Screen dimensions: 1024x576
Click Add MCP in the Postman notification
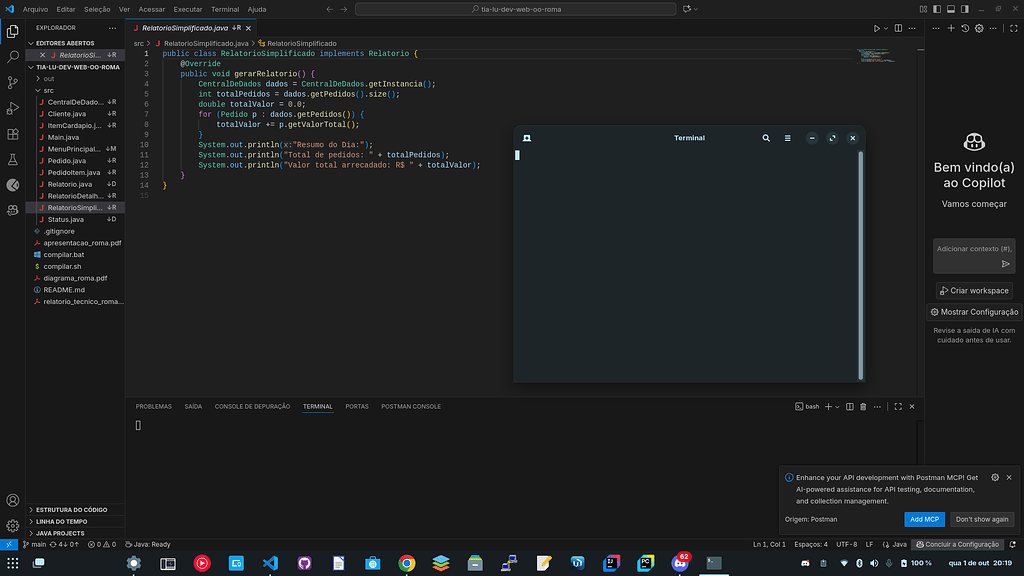923,519
